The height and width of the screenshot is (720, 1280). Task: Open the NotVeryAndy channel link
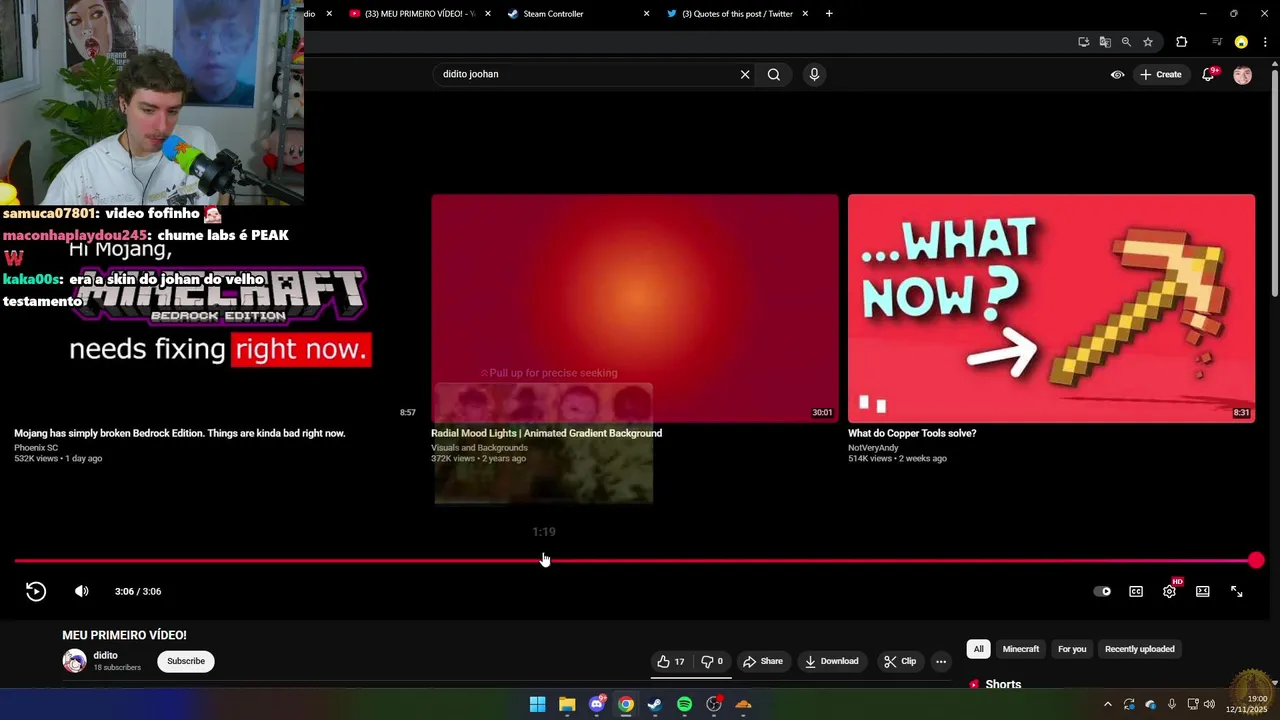pyautogui.click(x=873, y=448)
